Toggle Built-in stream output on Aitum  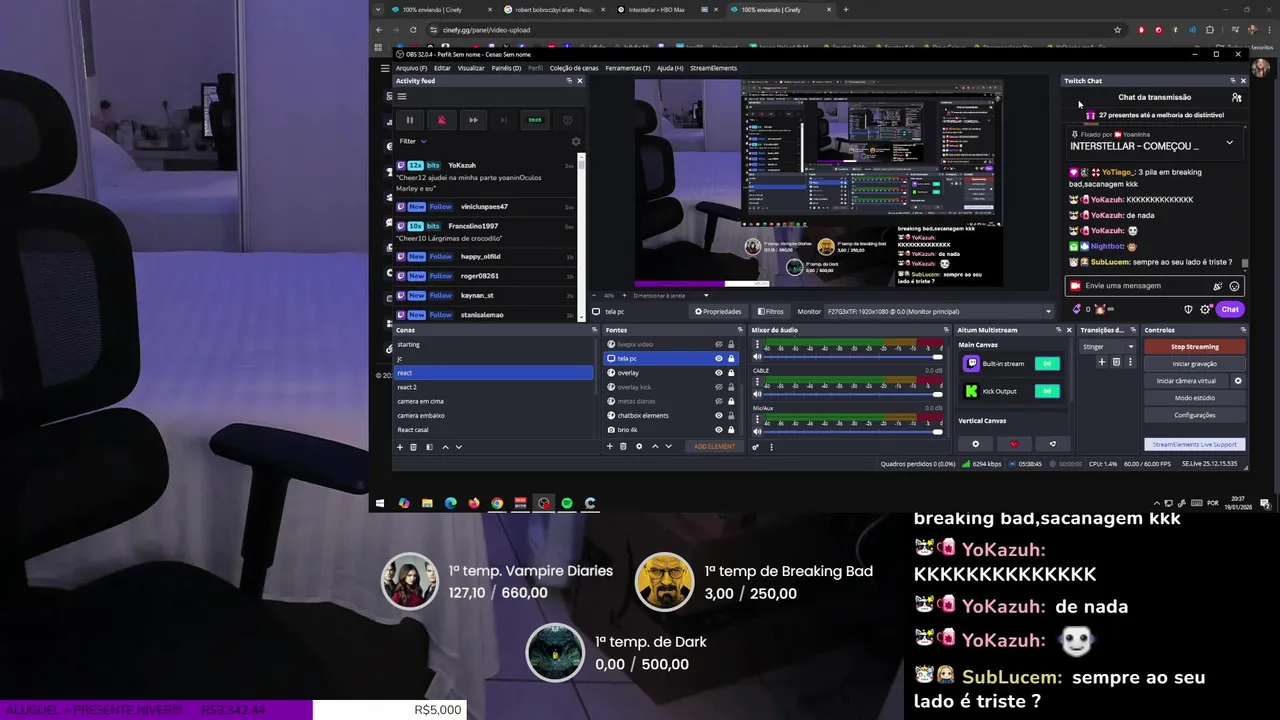click(x=1047, y=364)
